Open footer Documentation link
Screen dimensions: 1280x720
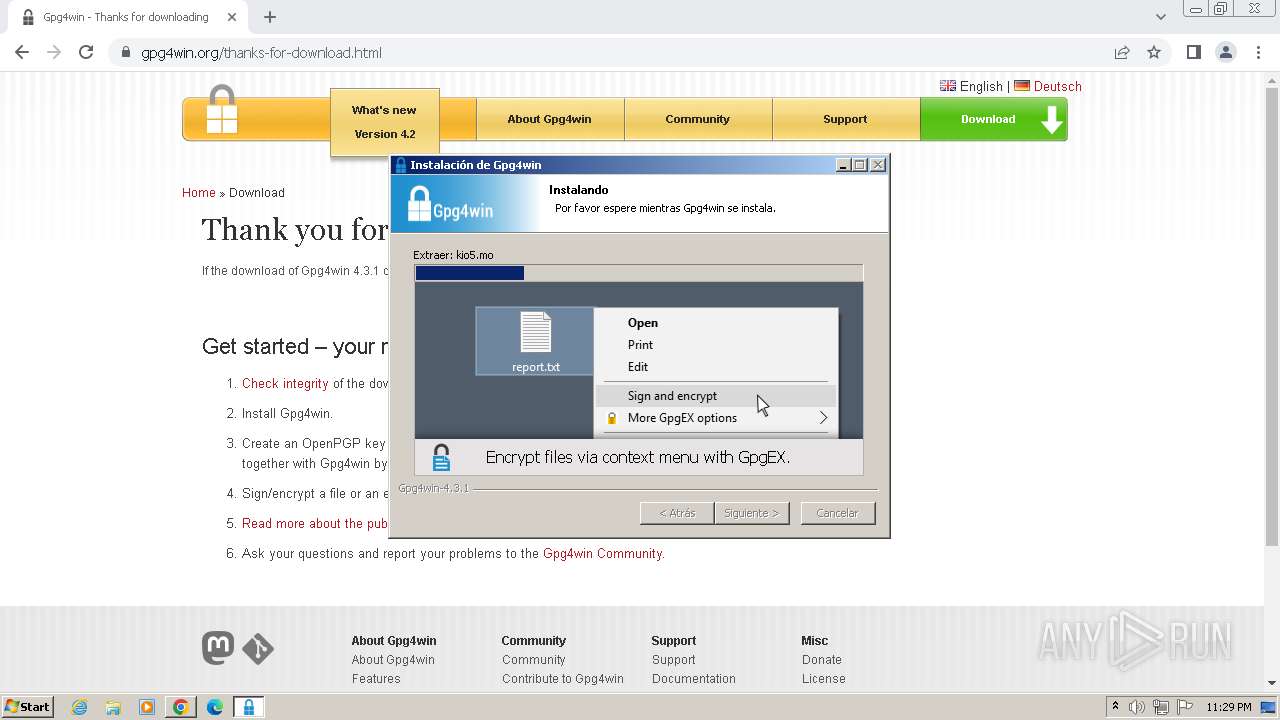(x=694, y=679)
